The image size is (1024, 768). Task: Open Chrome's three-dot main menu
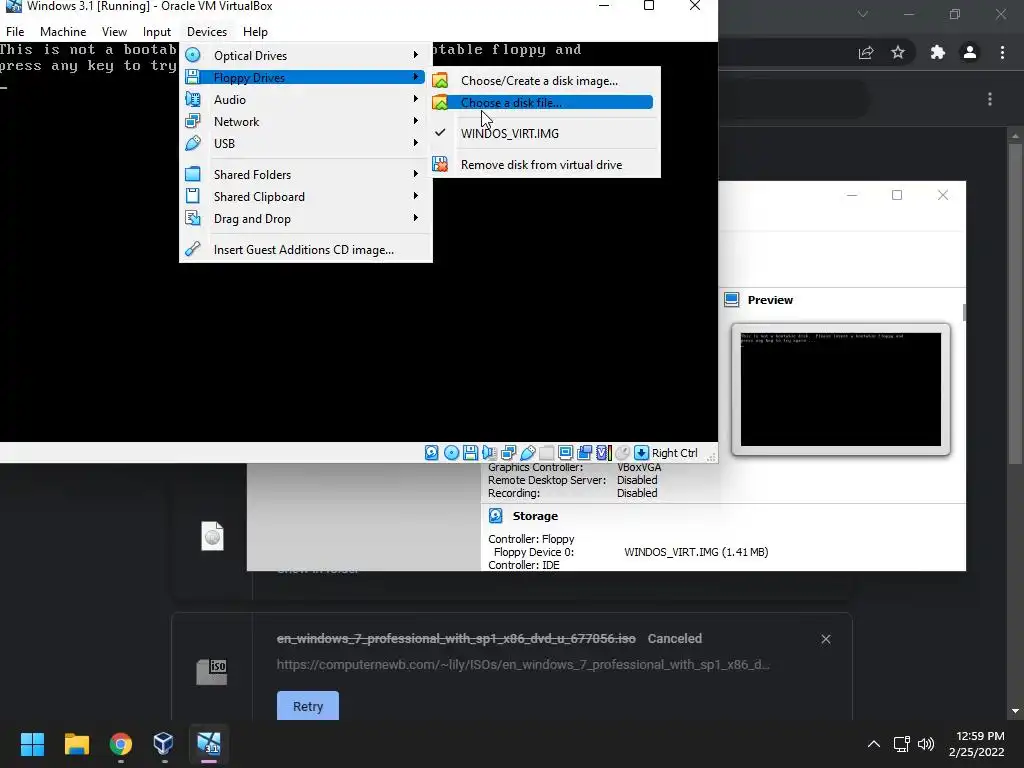(1002, 53)
